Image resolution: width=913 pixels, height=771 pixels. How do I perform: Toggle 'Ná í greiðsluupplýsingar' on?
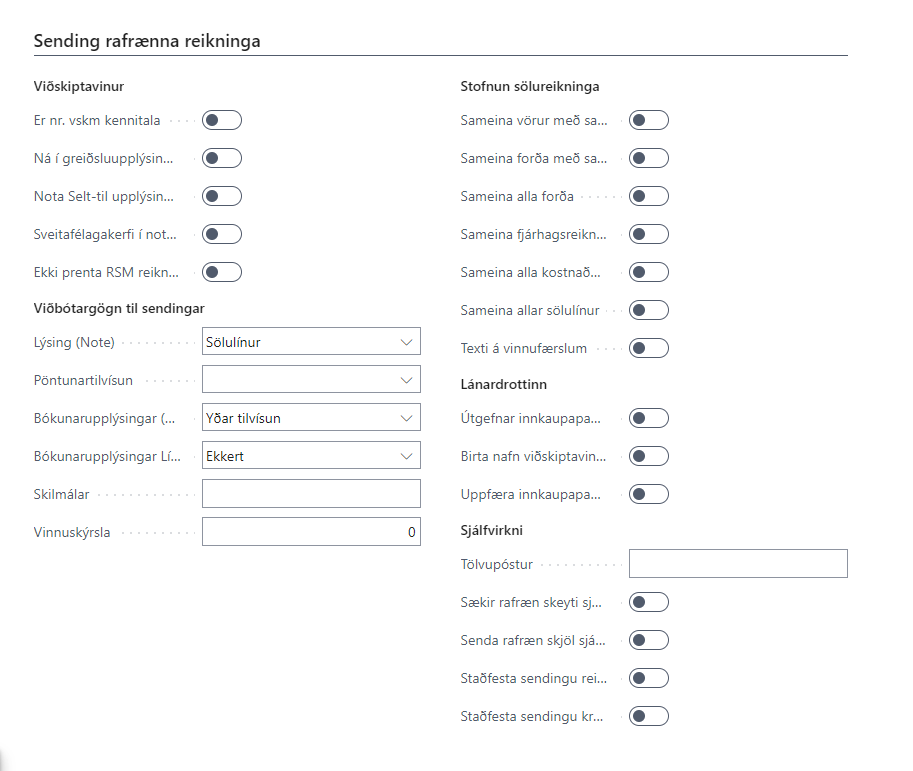click(x=221, y=157)
